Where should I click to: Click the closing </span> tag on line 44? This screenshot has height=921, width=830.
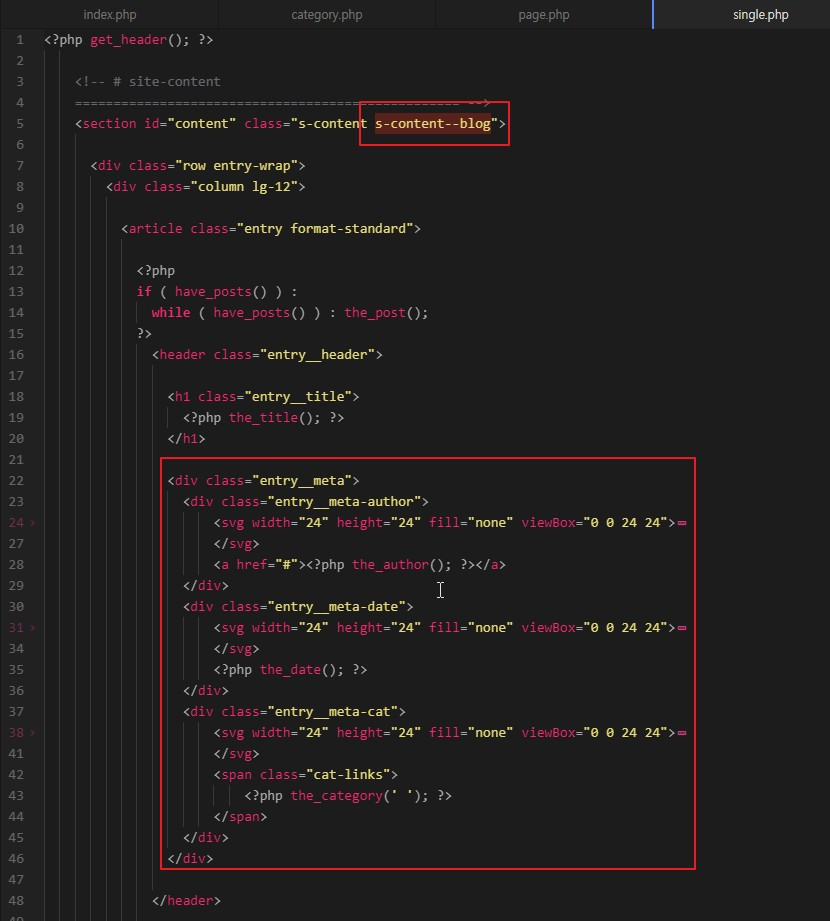240,816
